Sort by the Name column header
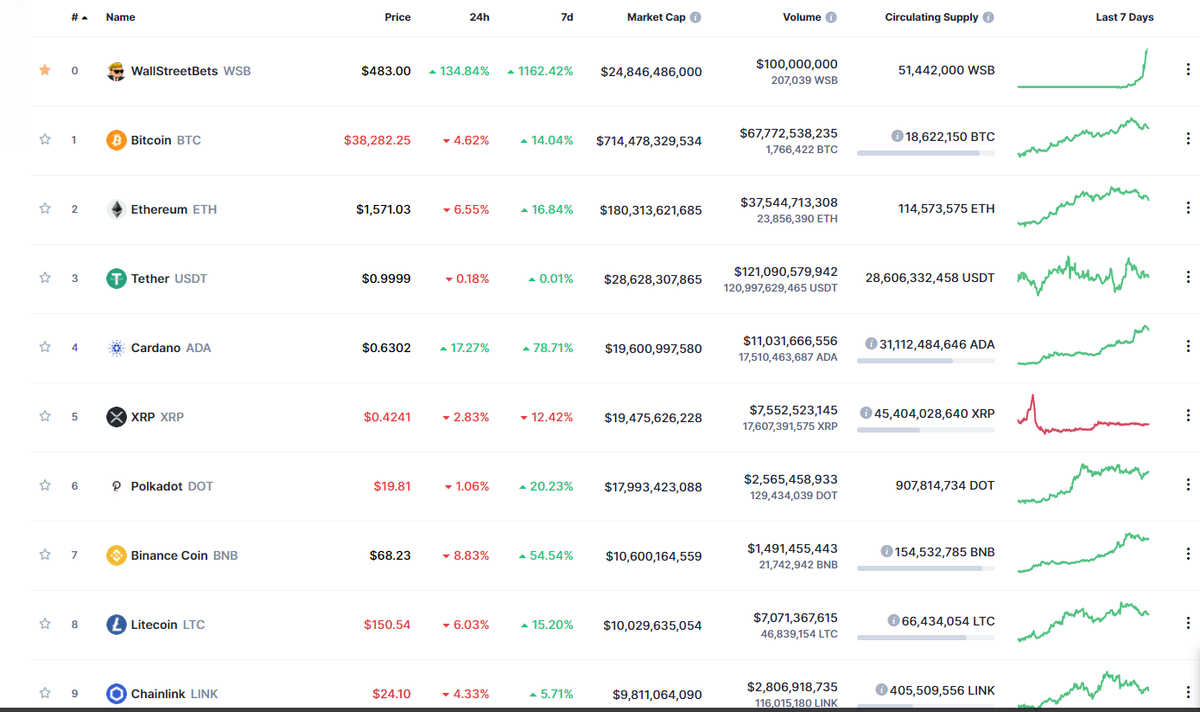Image resolution: width=1200 pixels, height=712 pixels. point(120,17)
